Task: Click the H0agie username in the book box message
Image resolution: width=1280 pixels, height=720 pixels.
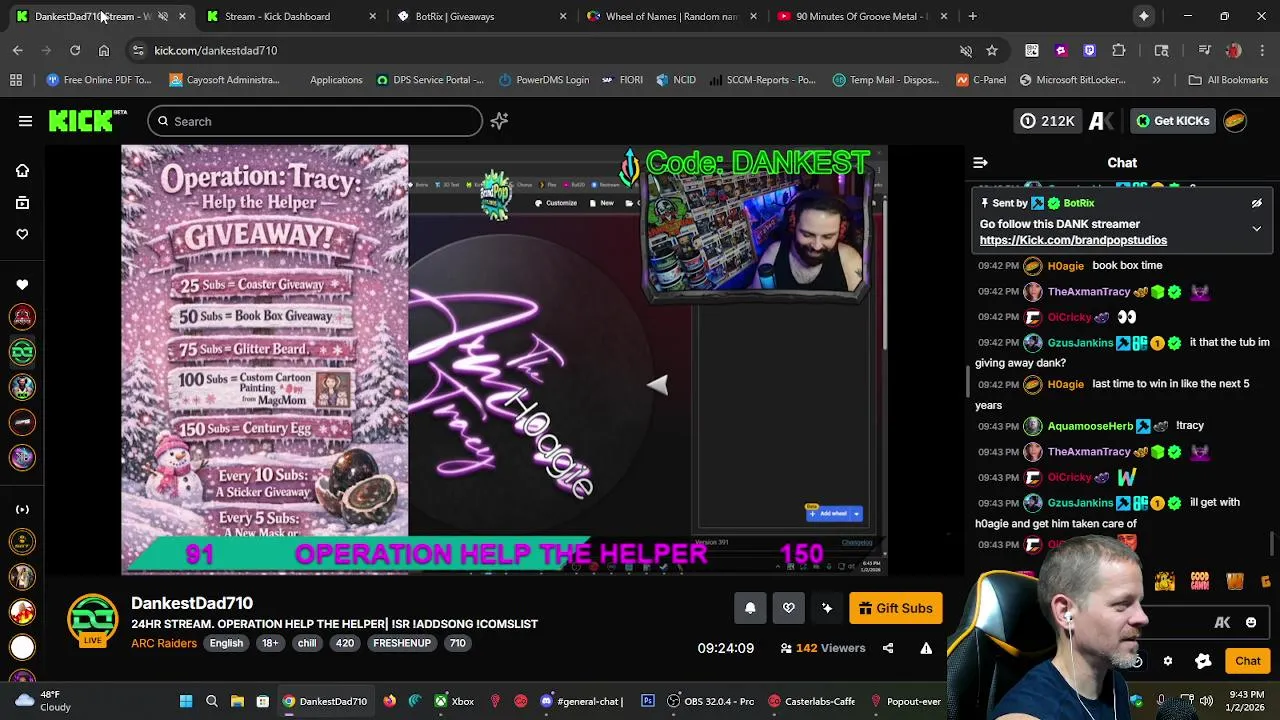Action: (x=1065, y=266)
